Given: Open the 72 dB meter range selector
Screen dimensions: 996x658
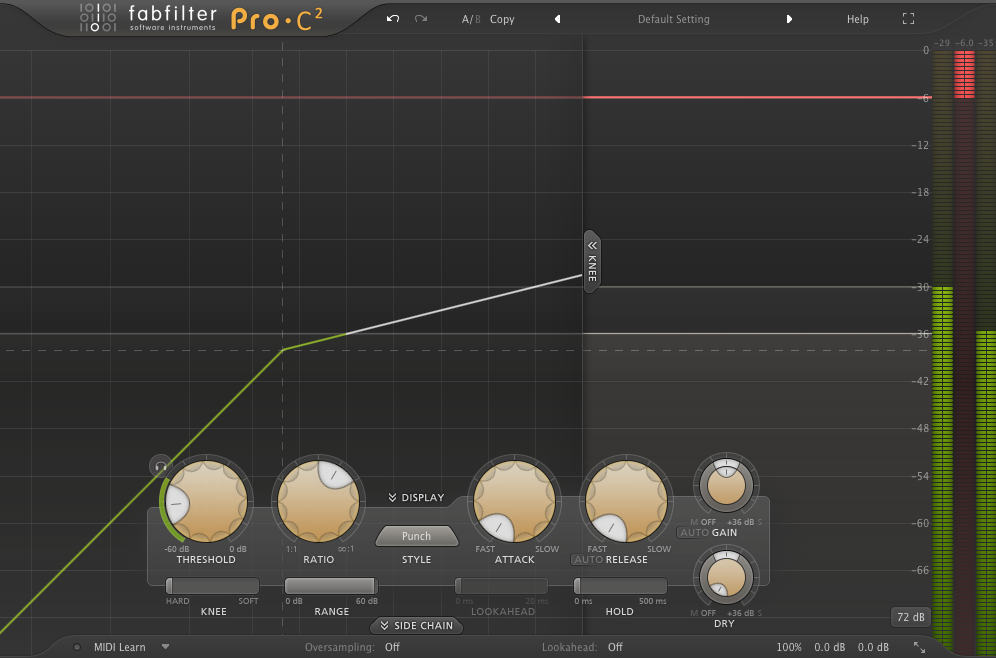Looking at the screenshot, I should pyautogui.click(x=910, y=617).
